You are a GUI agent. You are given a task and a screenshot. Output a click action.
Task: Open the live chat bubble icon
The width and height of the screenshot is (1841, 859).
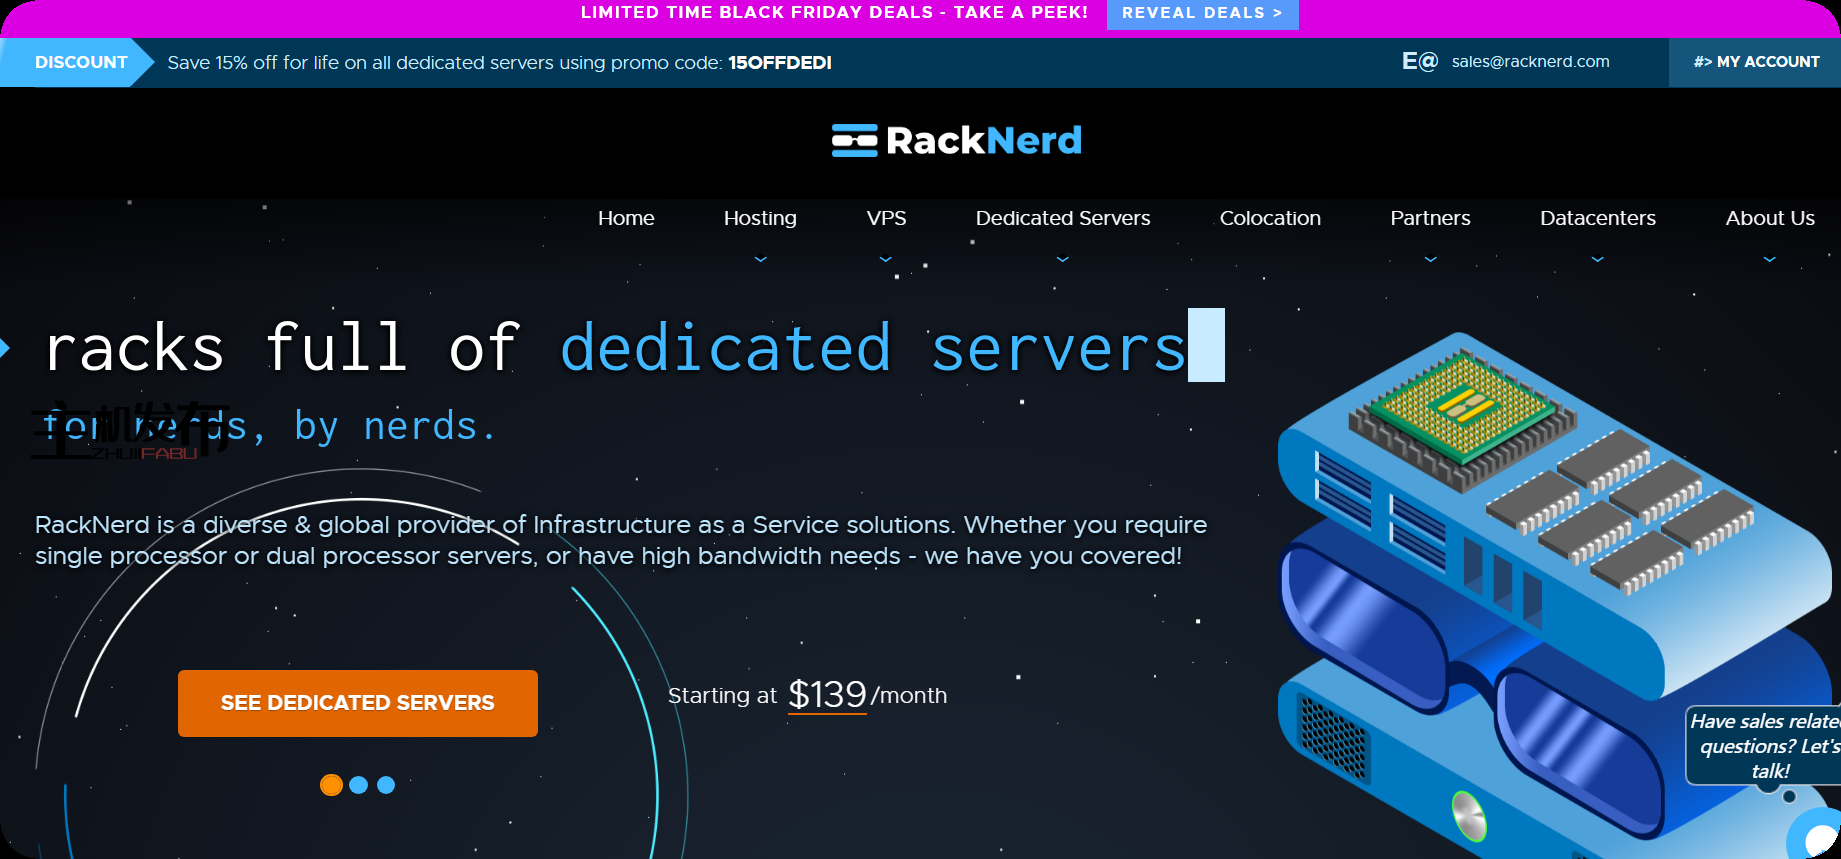1817,838
